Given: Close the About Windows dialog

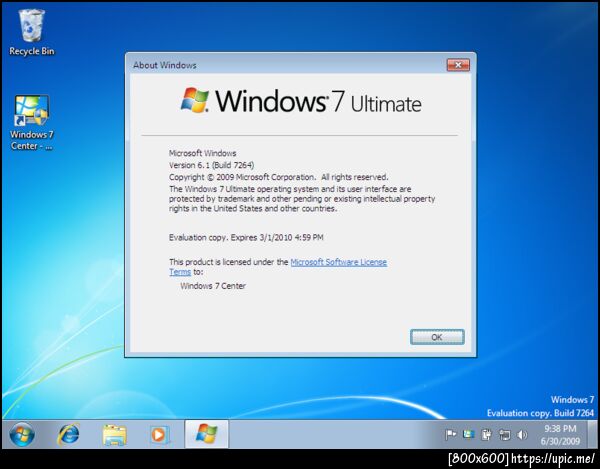Looking at the screenshot, I should click(458, 65).
